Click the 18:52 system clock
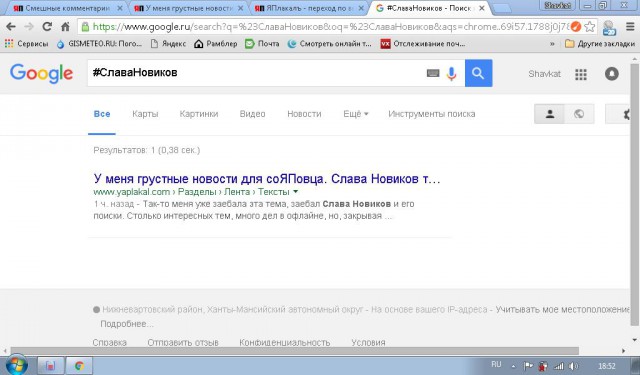 click(x=607, y=366)
